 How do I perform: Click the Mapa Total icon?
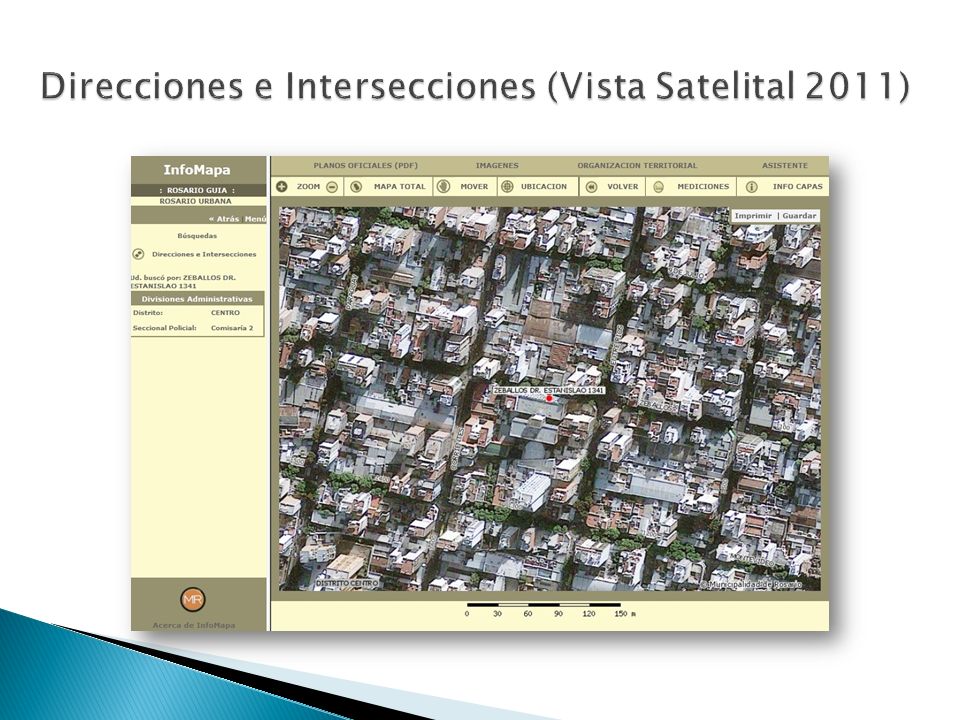[x=356, y=187]
